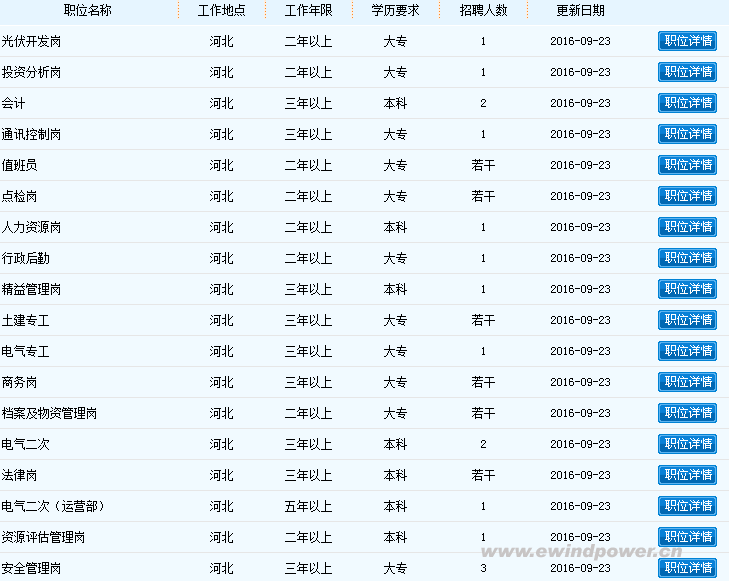The image size is (729, 581).
Task: Open details button for 人力资源岗
Action: pos(687,227)
